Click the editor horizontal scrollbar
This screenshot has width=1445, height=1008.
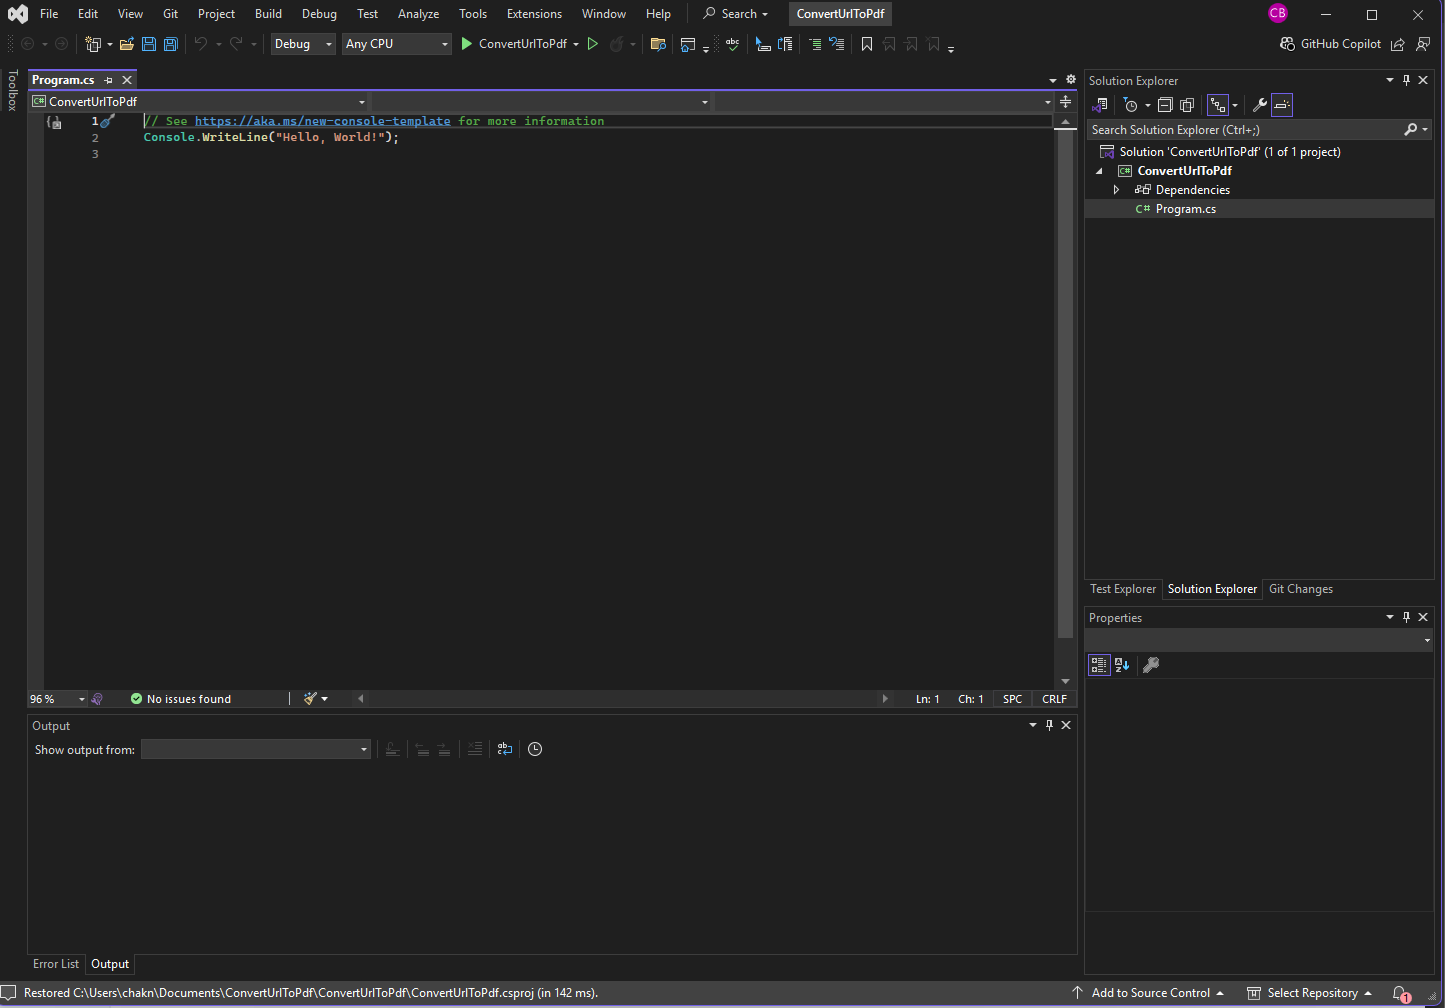click(623, 699)
